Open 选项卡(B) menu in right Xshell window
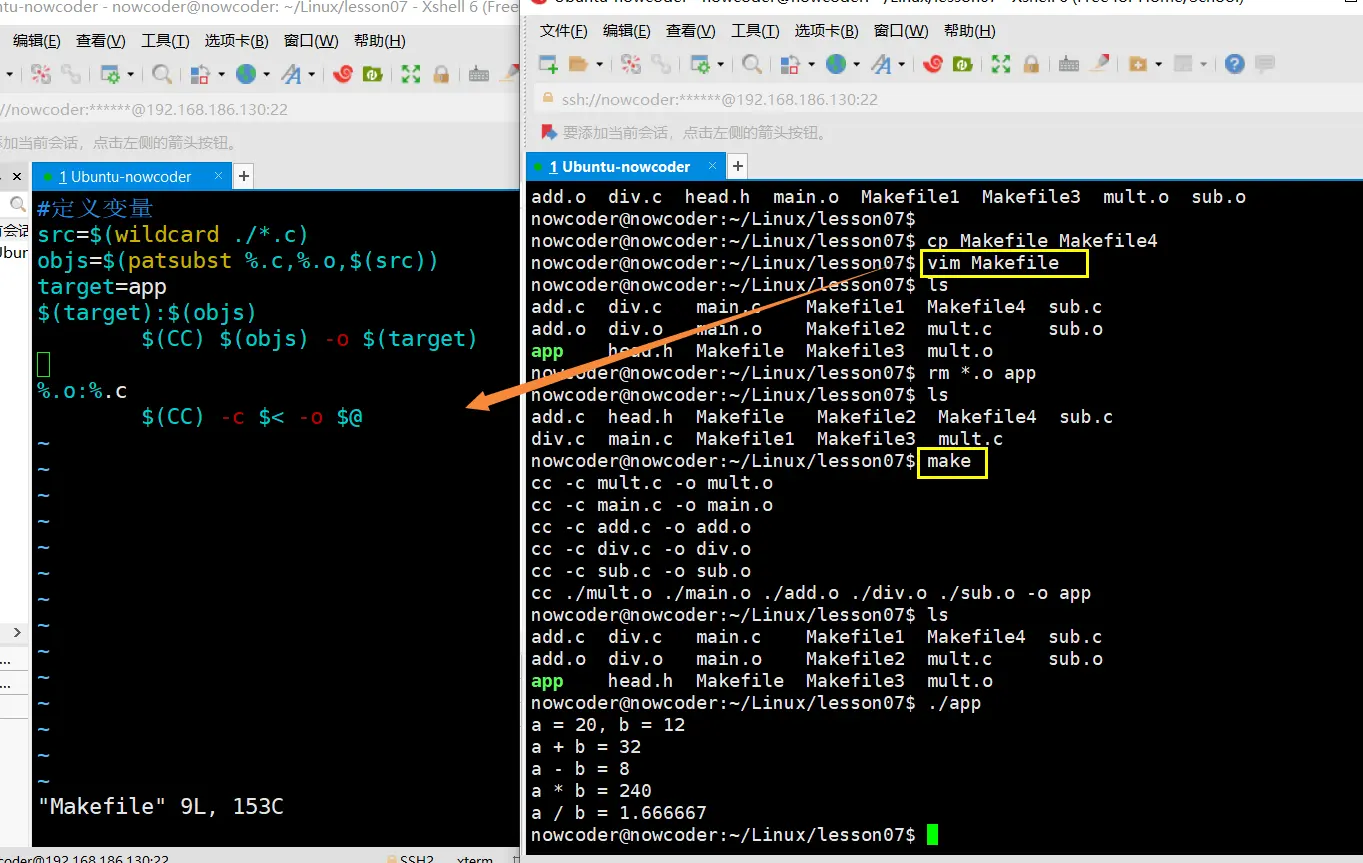Viewport: 1363px width, 863px height. pyautogui.click(x=826, y=31)
